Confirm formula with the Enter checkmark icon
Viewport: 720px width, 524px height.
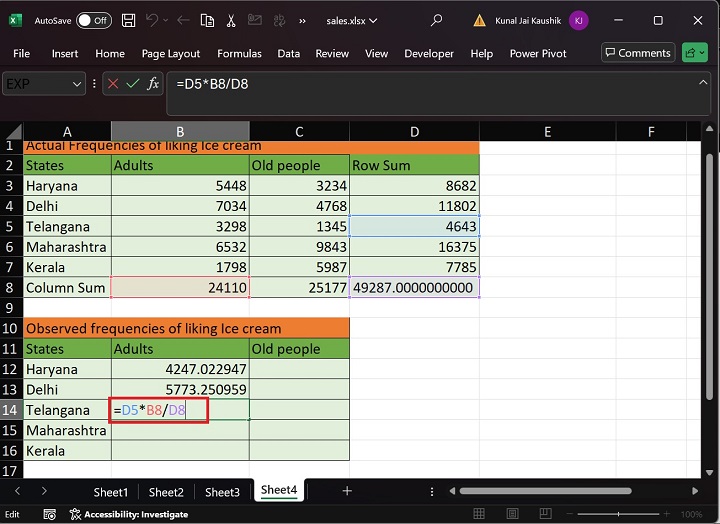pyautogui.click(x=132, y=85)
